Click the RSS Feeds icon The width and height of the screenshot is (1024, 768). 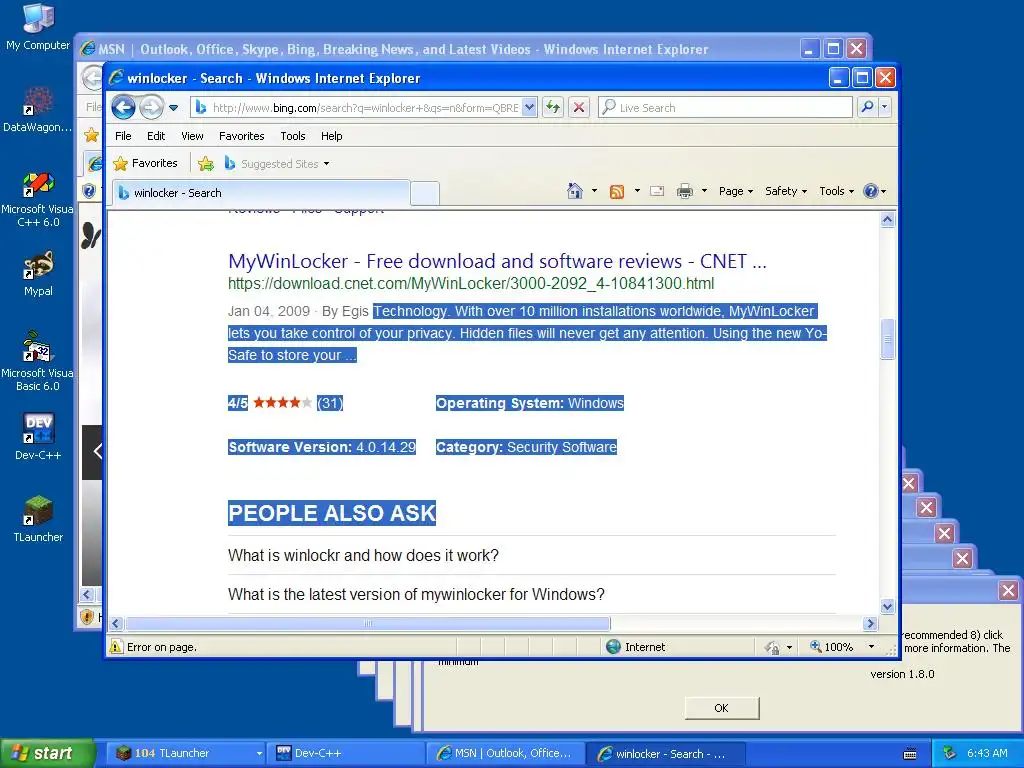click(616, 191)
